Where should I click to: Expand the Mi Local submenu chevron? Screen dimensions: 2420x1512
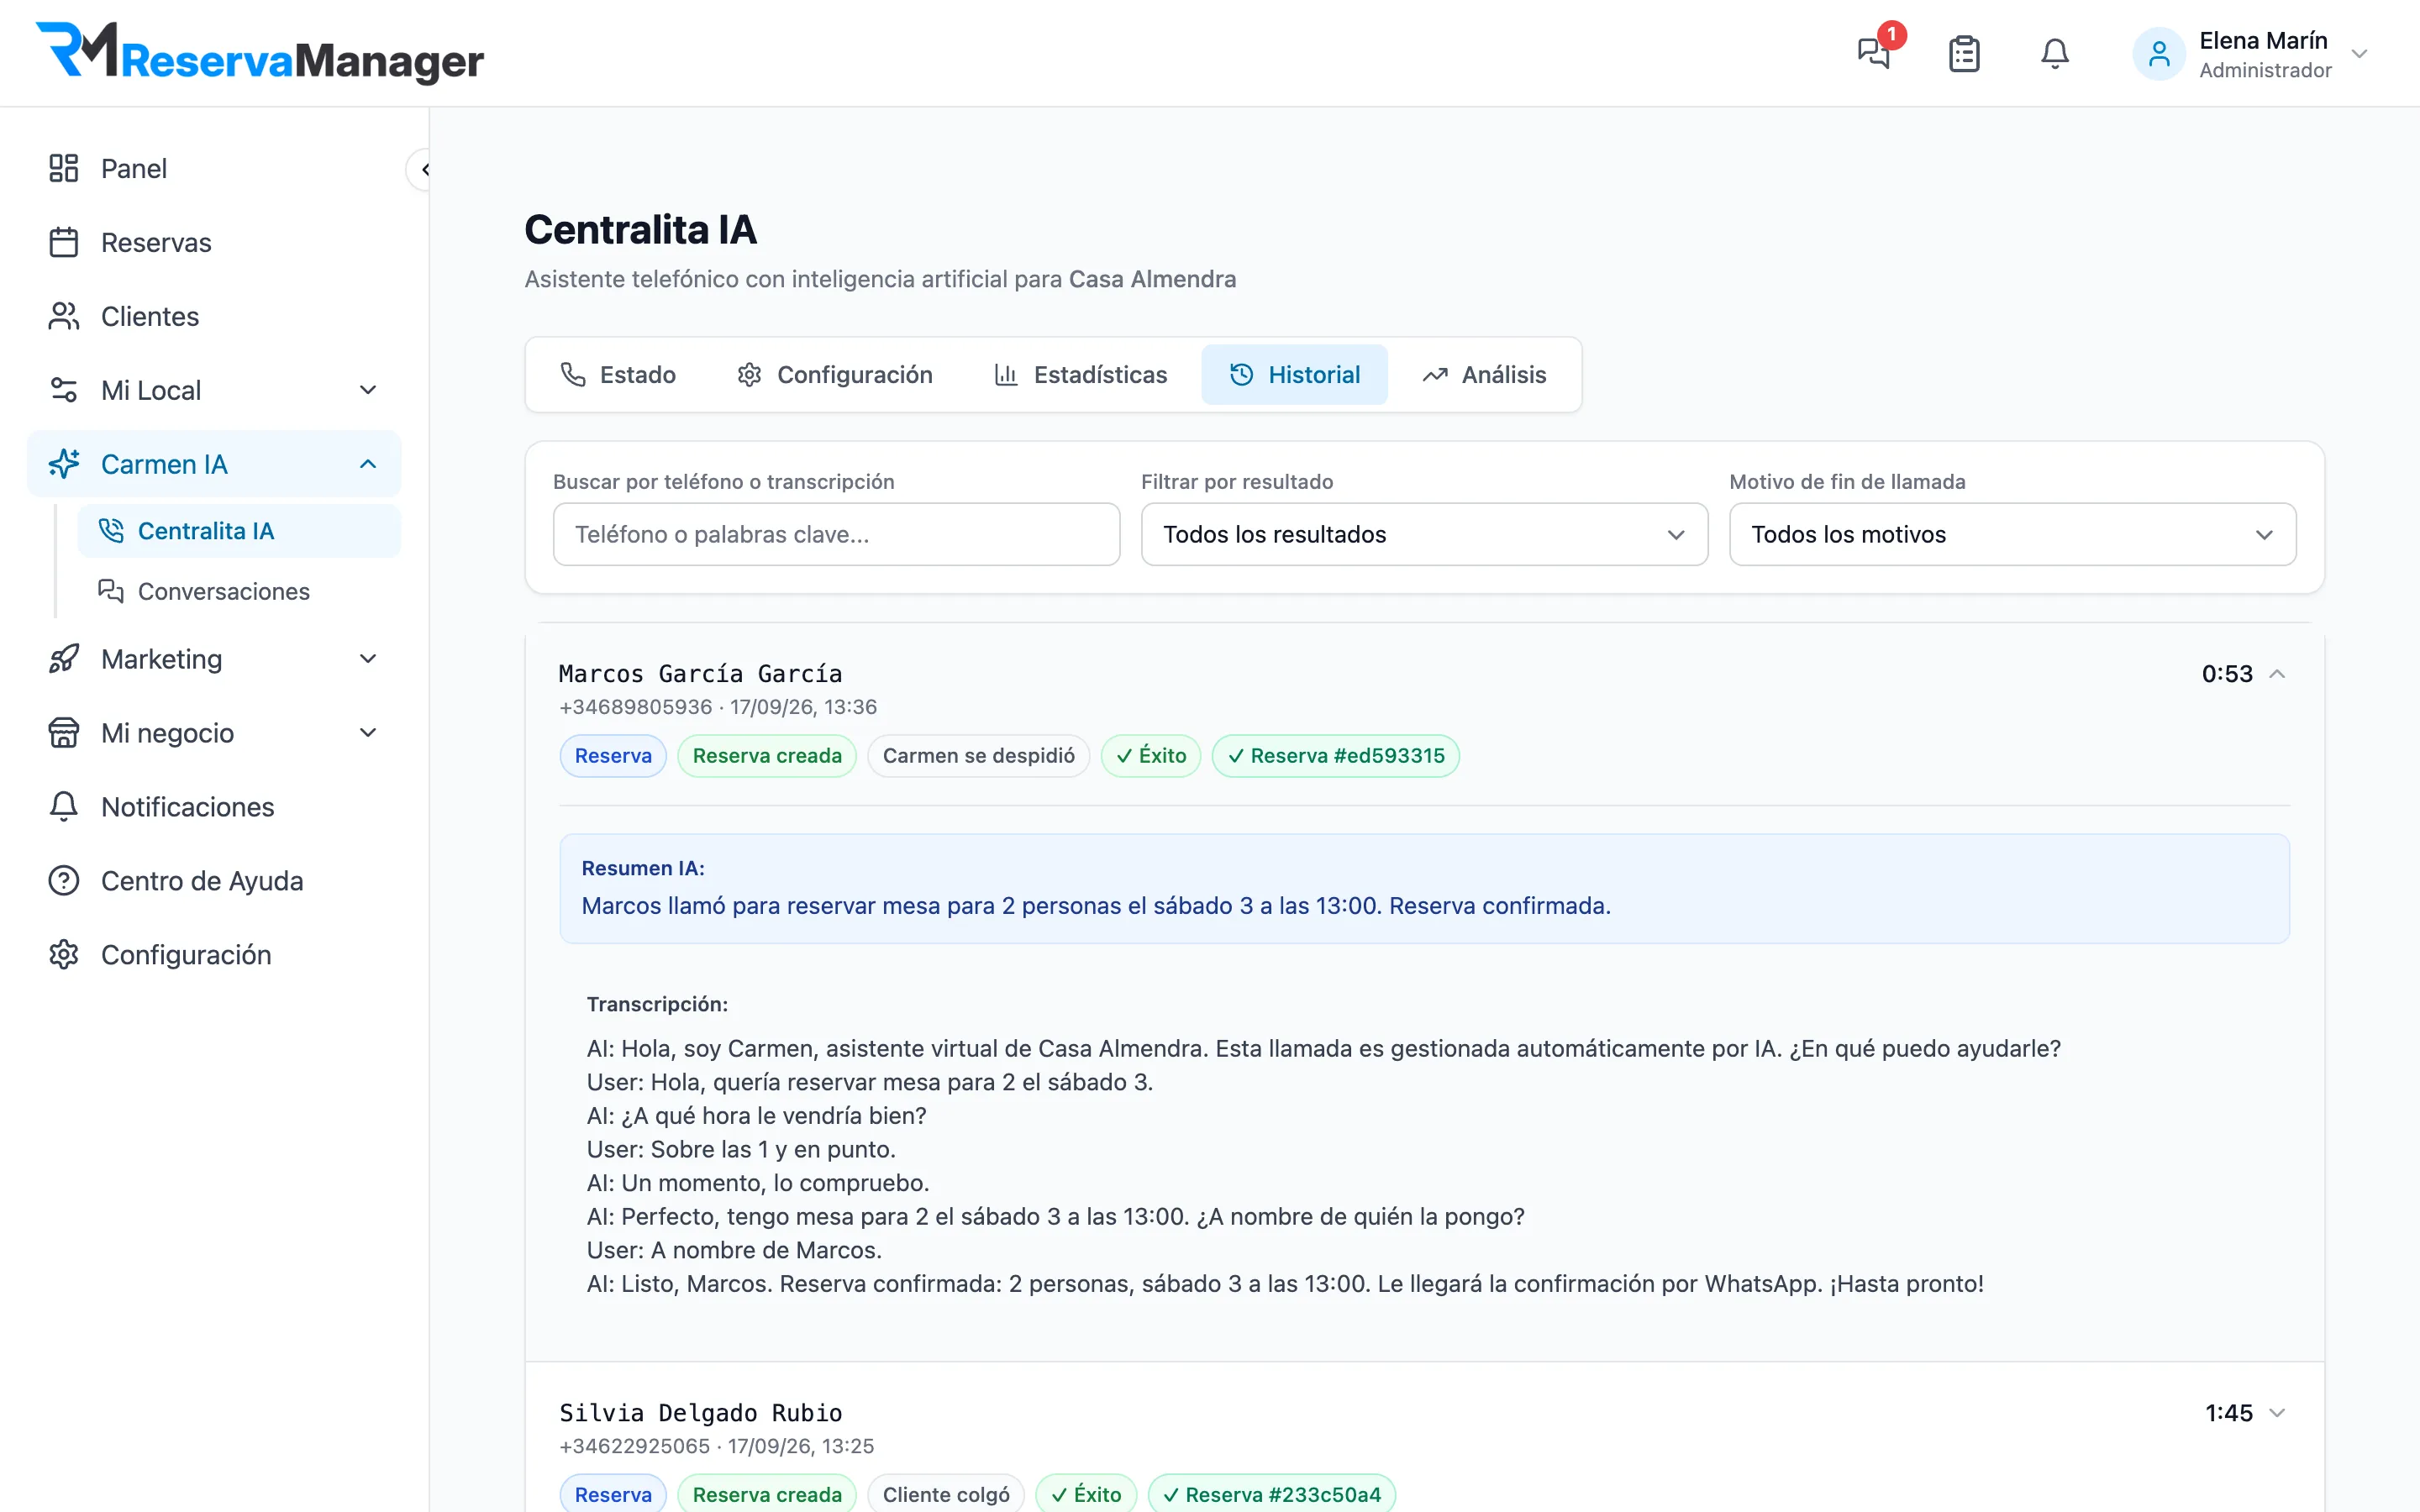coord(368,390)
